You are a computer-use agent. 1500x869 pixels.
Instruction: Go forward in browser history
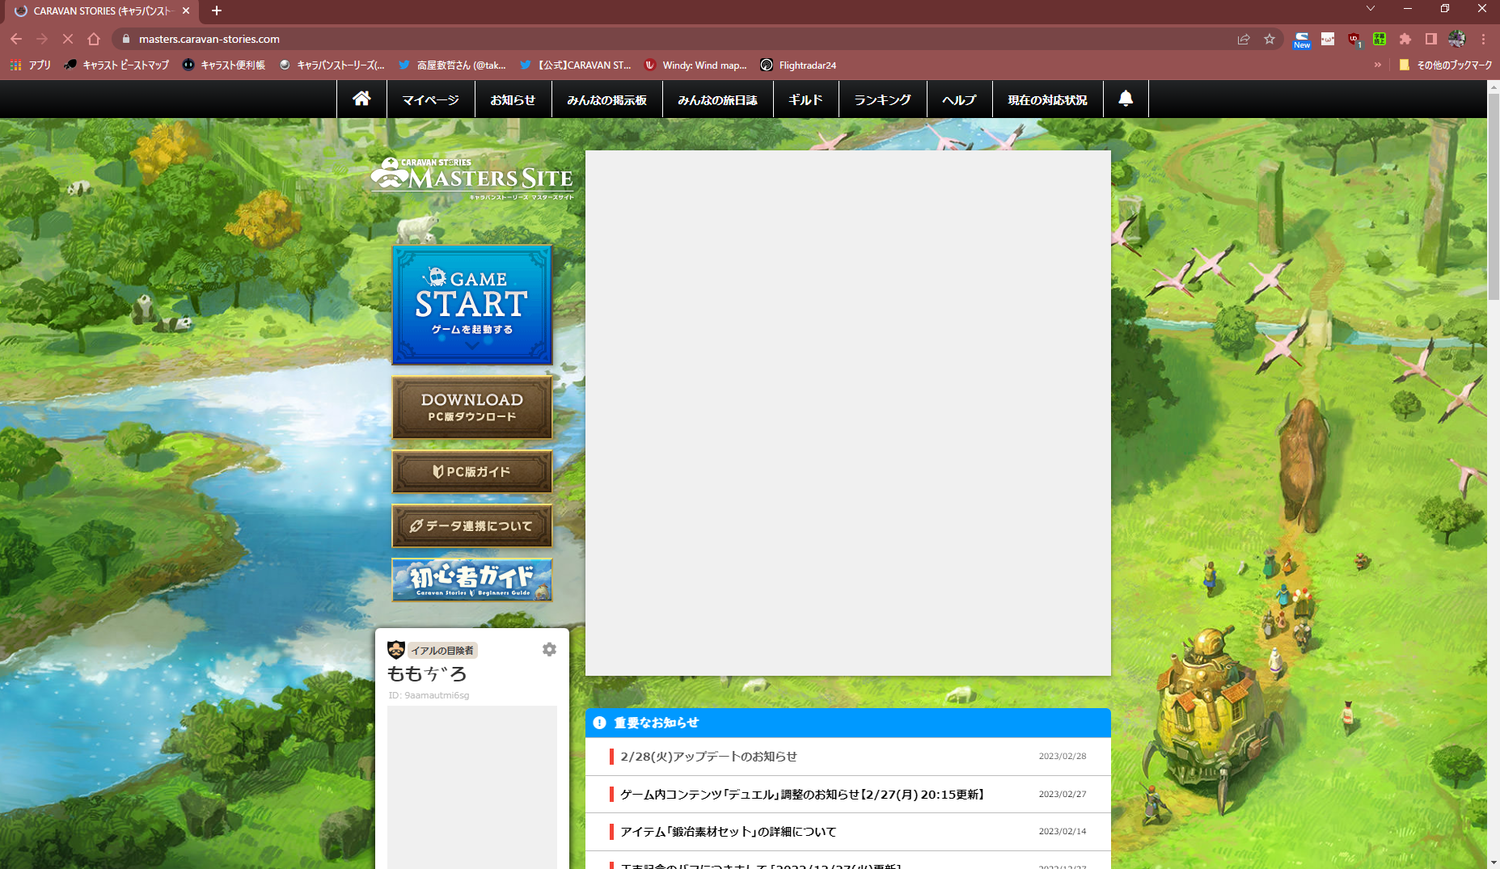[x=42, y=39]
